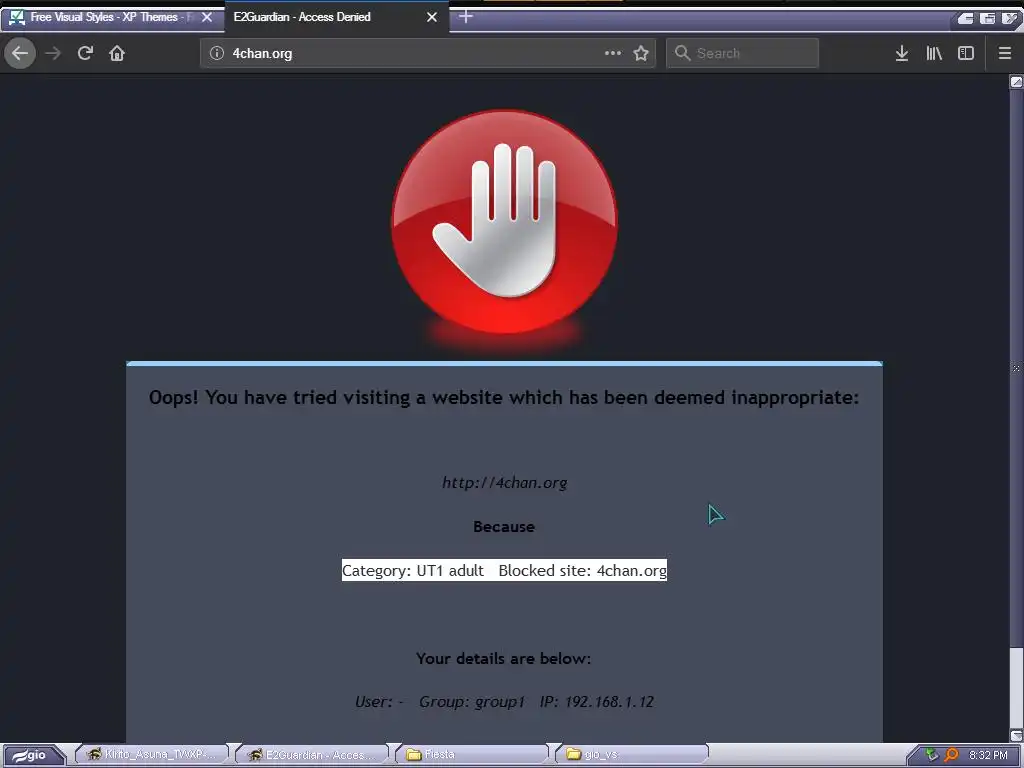Click the Group: group1 text
The width and height of the screenshot is (1024, 768).
[x=472, y=701]
